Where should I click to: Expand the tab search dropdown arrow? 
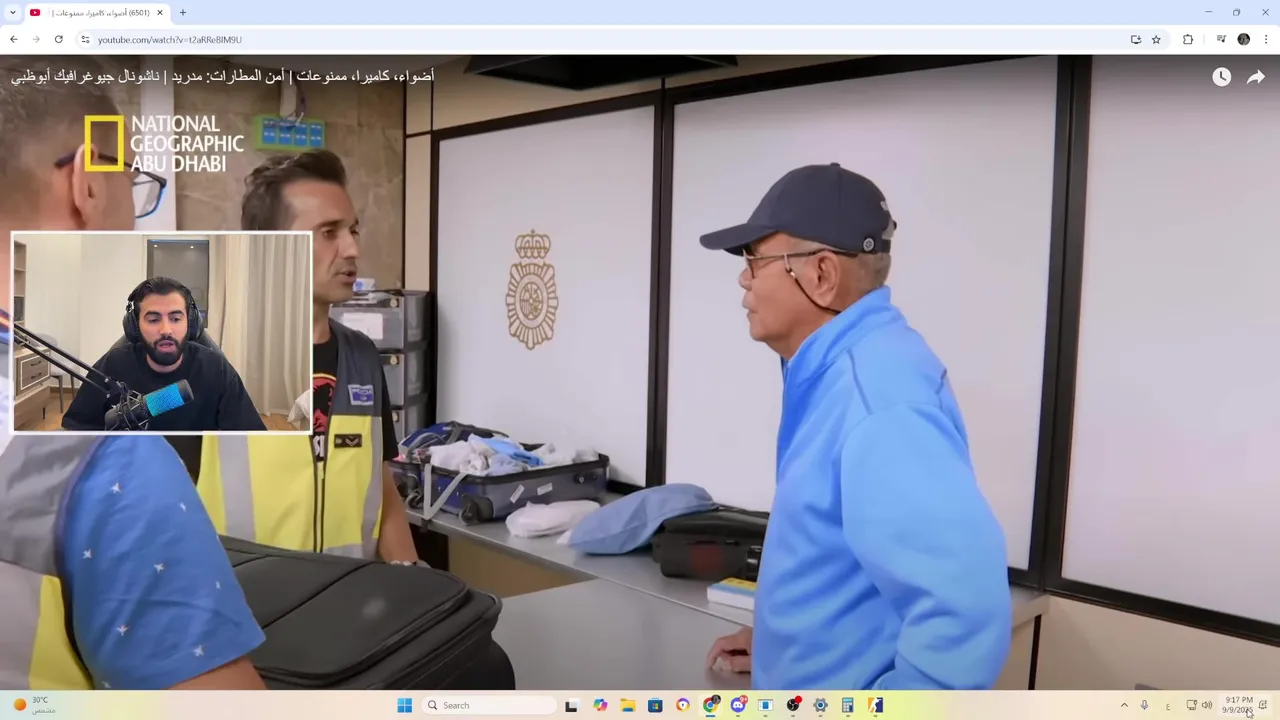13,12
